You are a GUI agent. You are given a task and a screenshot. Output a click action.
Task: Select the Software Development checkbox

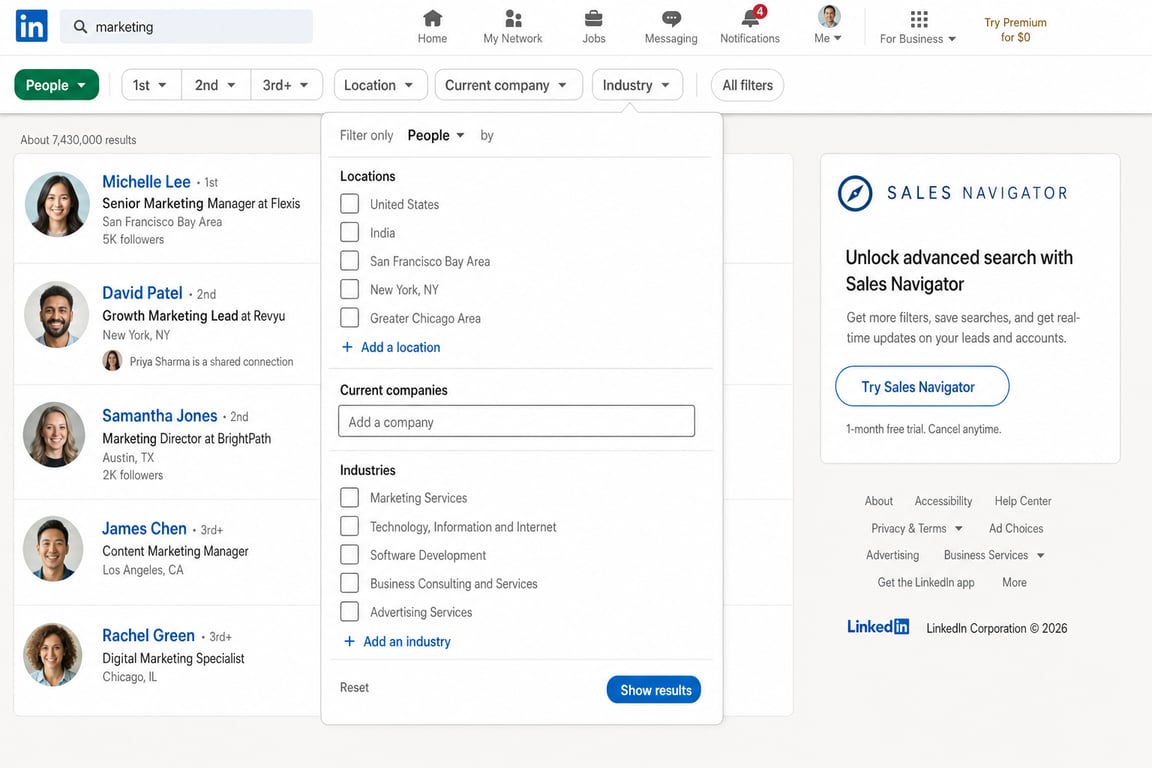click(x=350, y=554)
